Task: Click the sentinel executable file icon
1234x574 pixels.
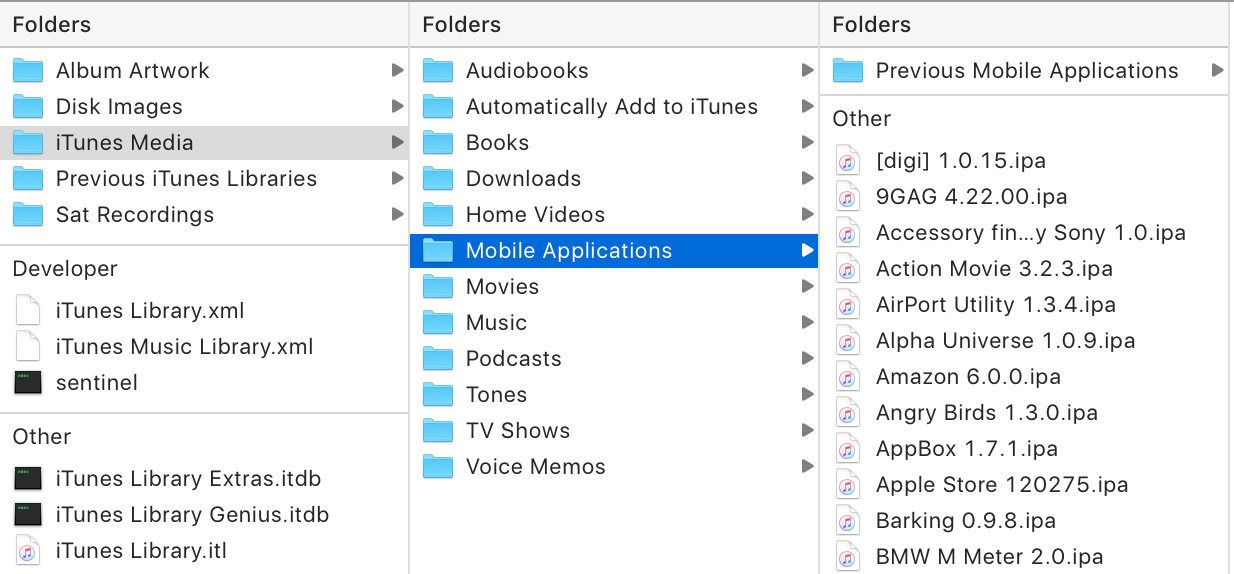Action: [x=28, y=383]
